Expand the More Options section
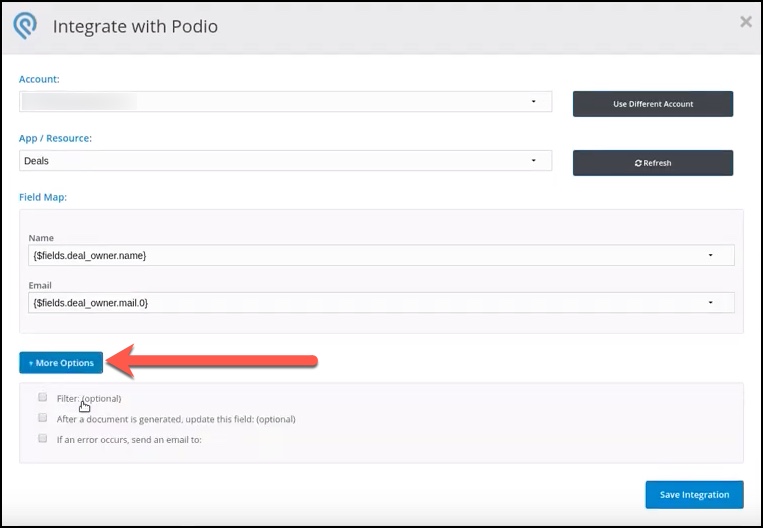 coord(61,363)
